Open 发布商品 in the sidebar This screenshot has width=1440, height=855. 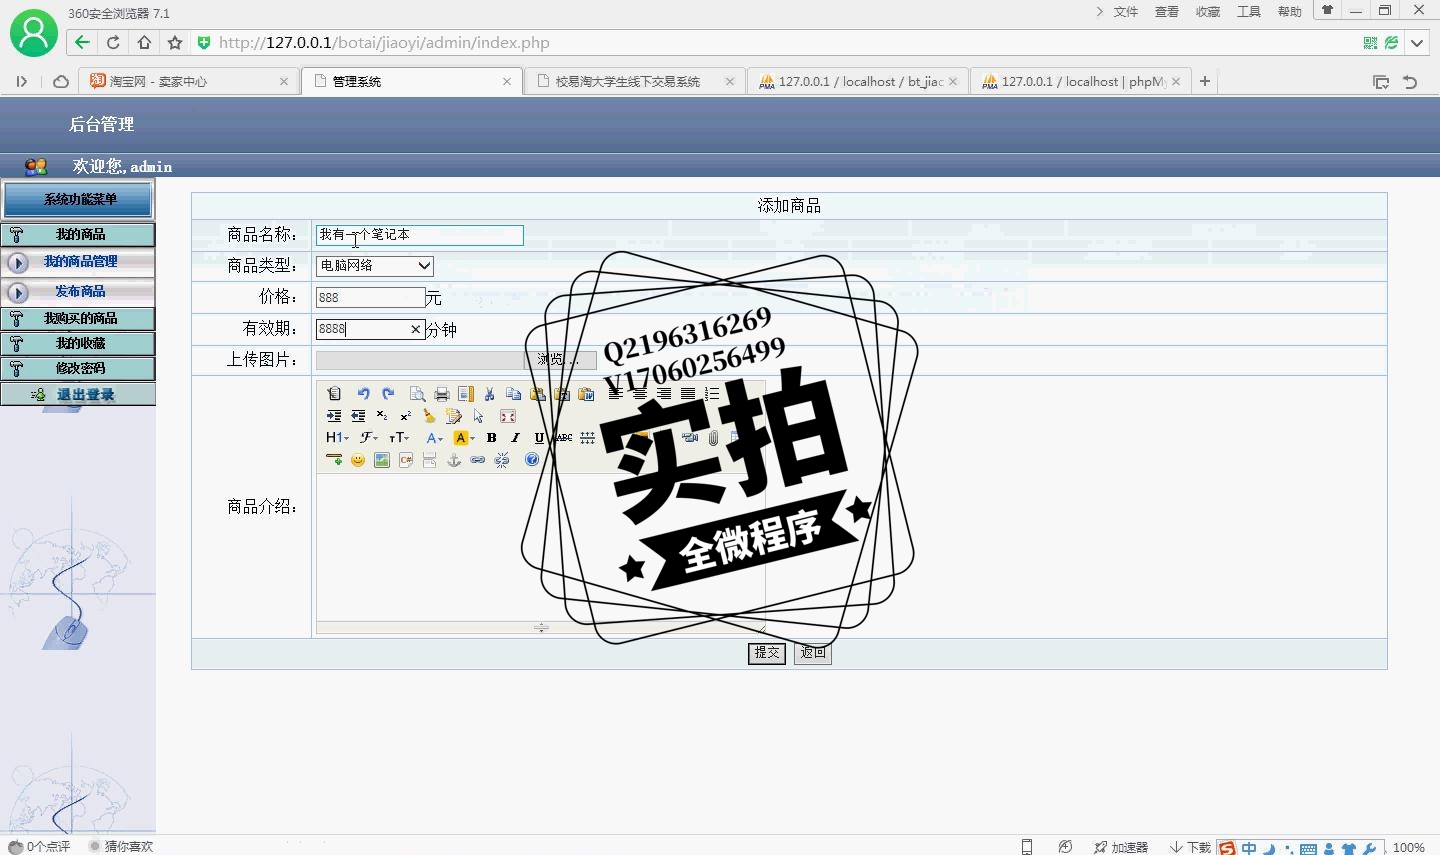click(78, 292)
